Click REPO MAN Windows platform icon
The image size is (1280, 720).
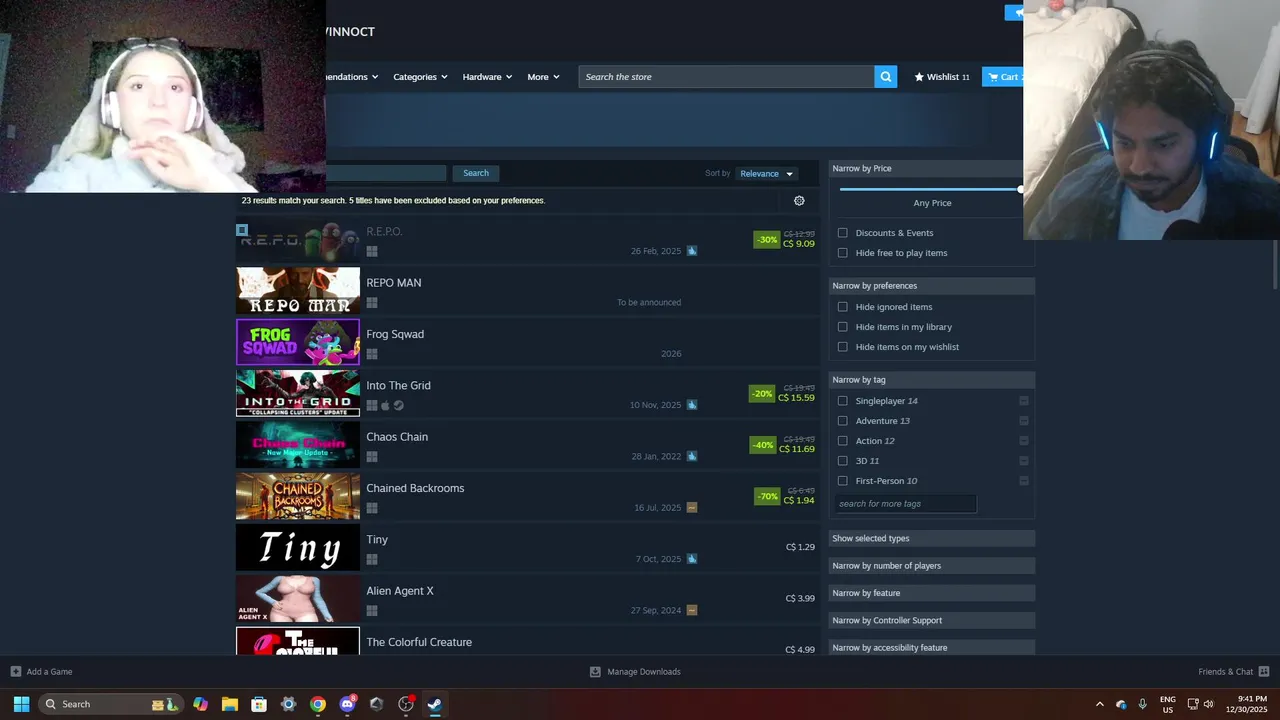click(372, 302)
